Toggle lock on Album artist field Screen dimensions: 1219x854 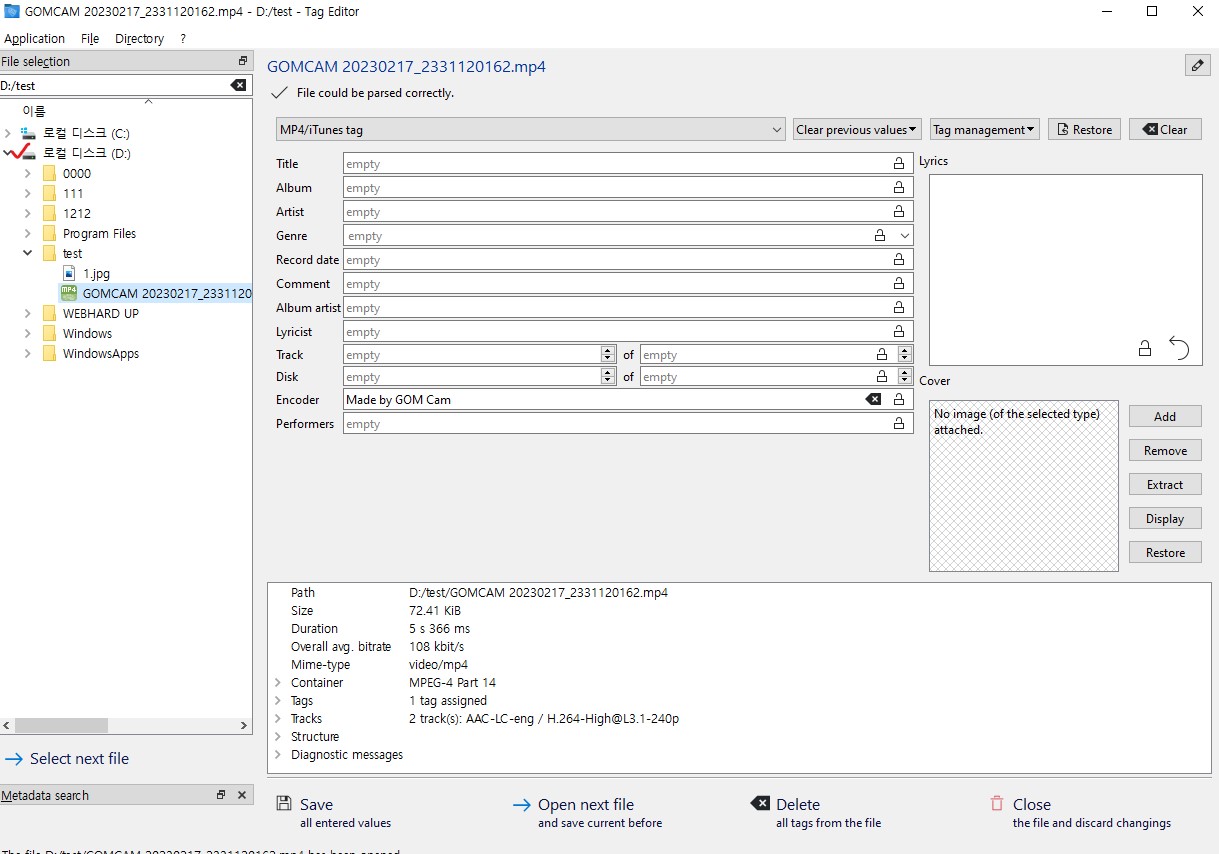pos(899,307)
